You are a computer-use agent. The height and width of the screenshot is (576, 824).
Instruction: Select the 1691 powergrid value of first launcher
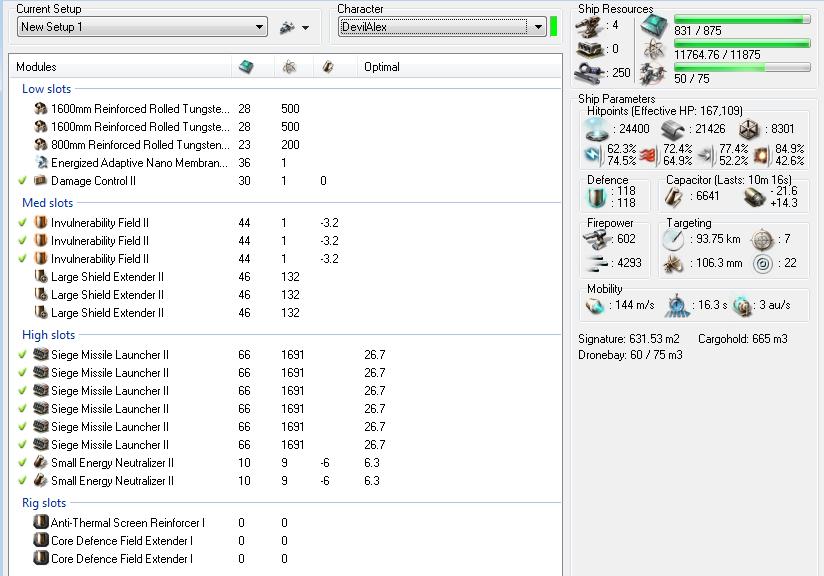click(292, 355)
